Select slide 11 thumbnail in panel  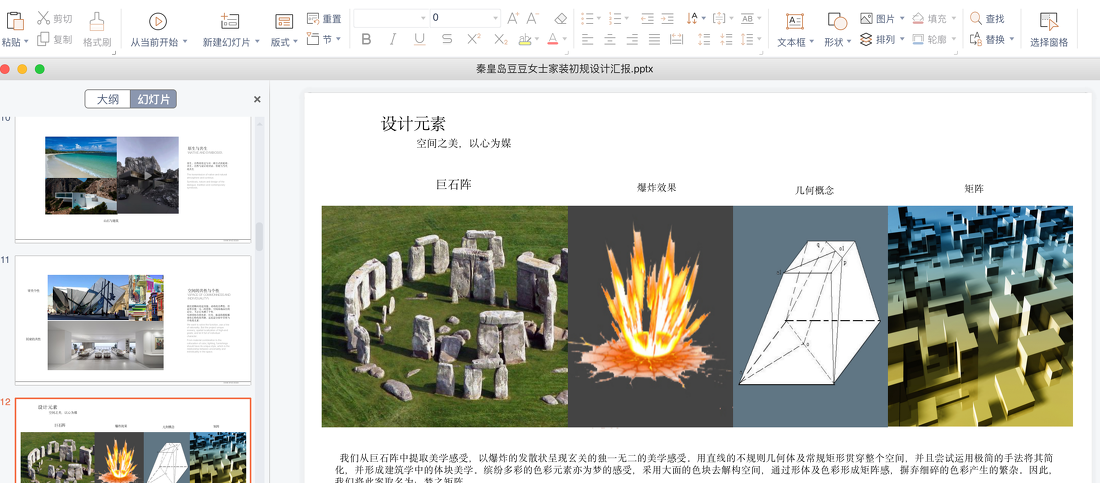[x=133, y=320]
